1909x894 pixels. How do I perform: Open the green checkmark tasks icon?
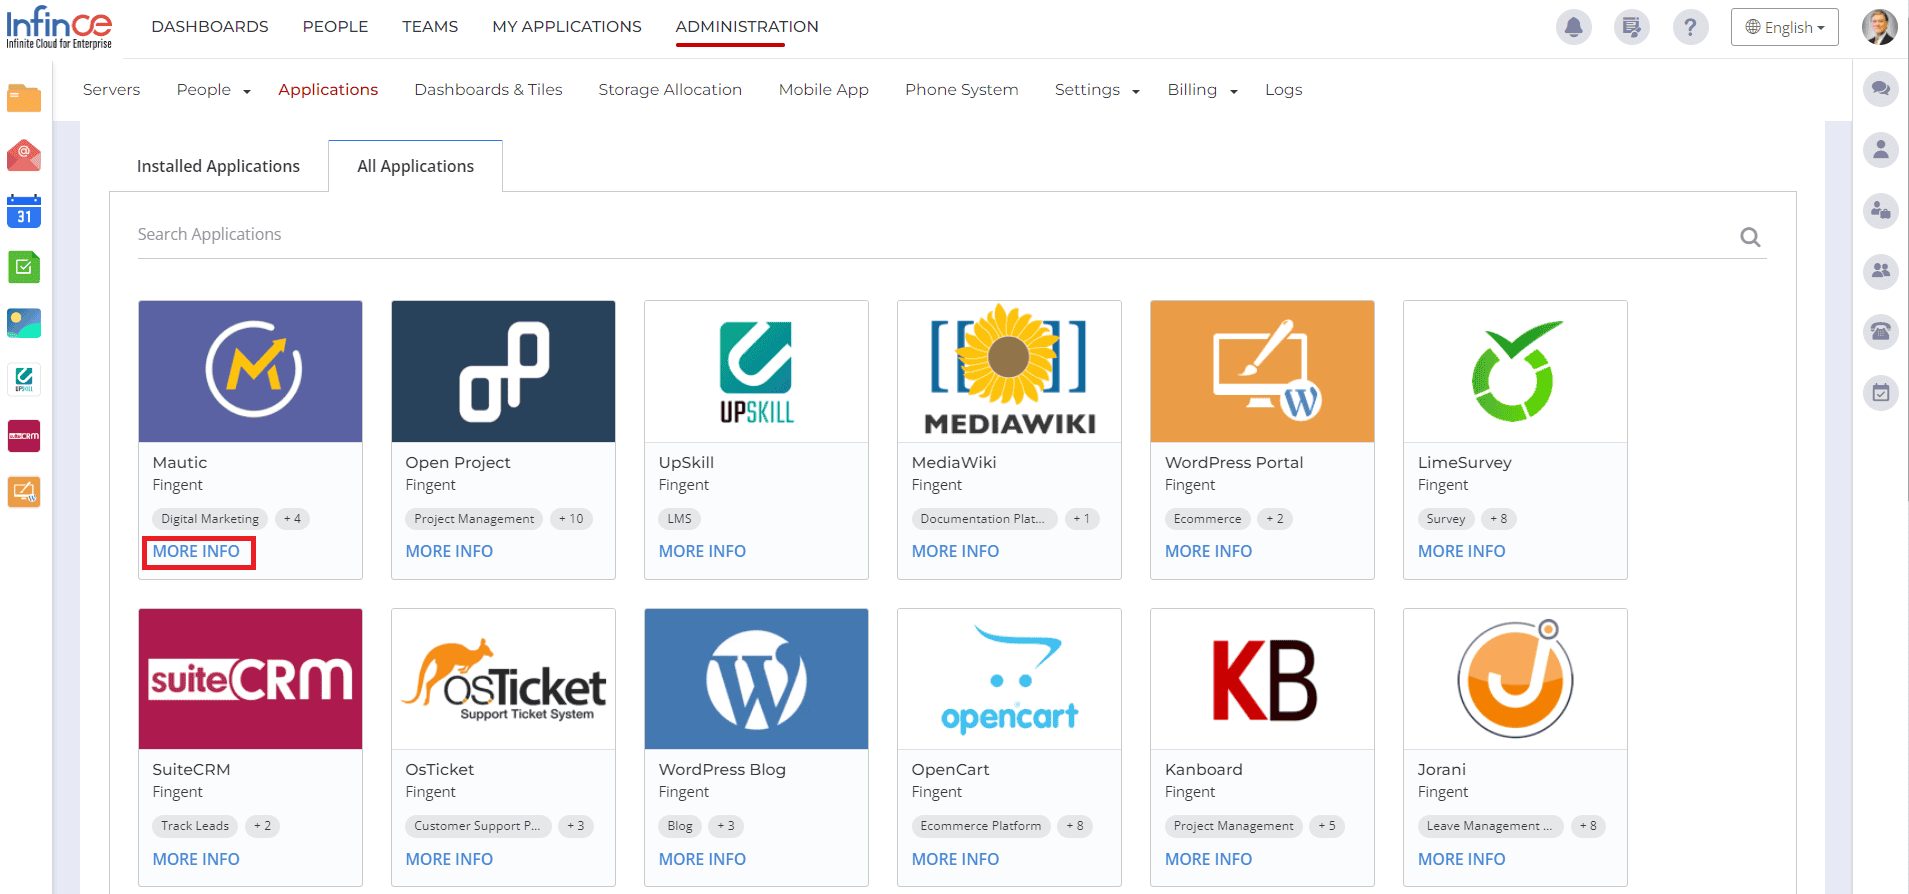(24, 267)
